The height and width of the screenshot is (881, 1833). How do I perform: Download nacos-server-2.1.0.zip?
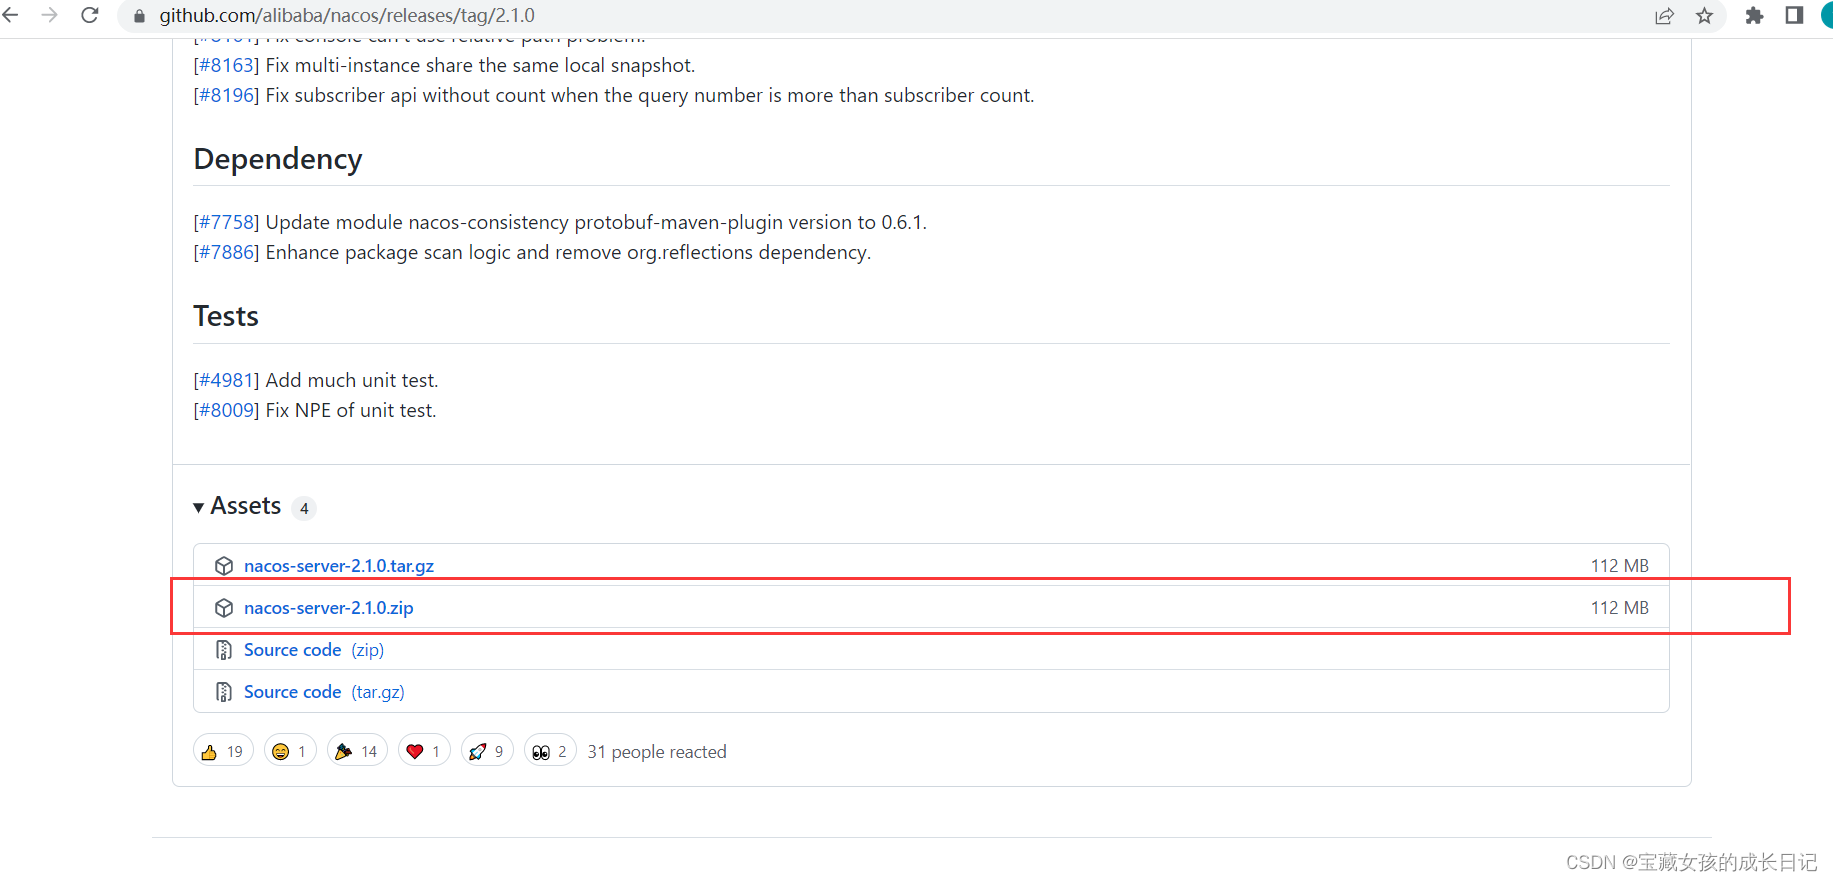click(x=328, y=608)
